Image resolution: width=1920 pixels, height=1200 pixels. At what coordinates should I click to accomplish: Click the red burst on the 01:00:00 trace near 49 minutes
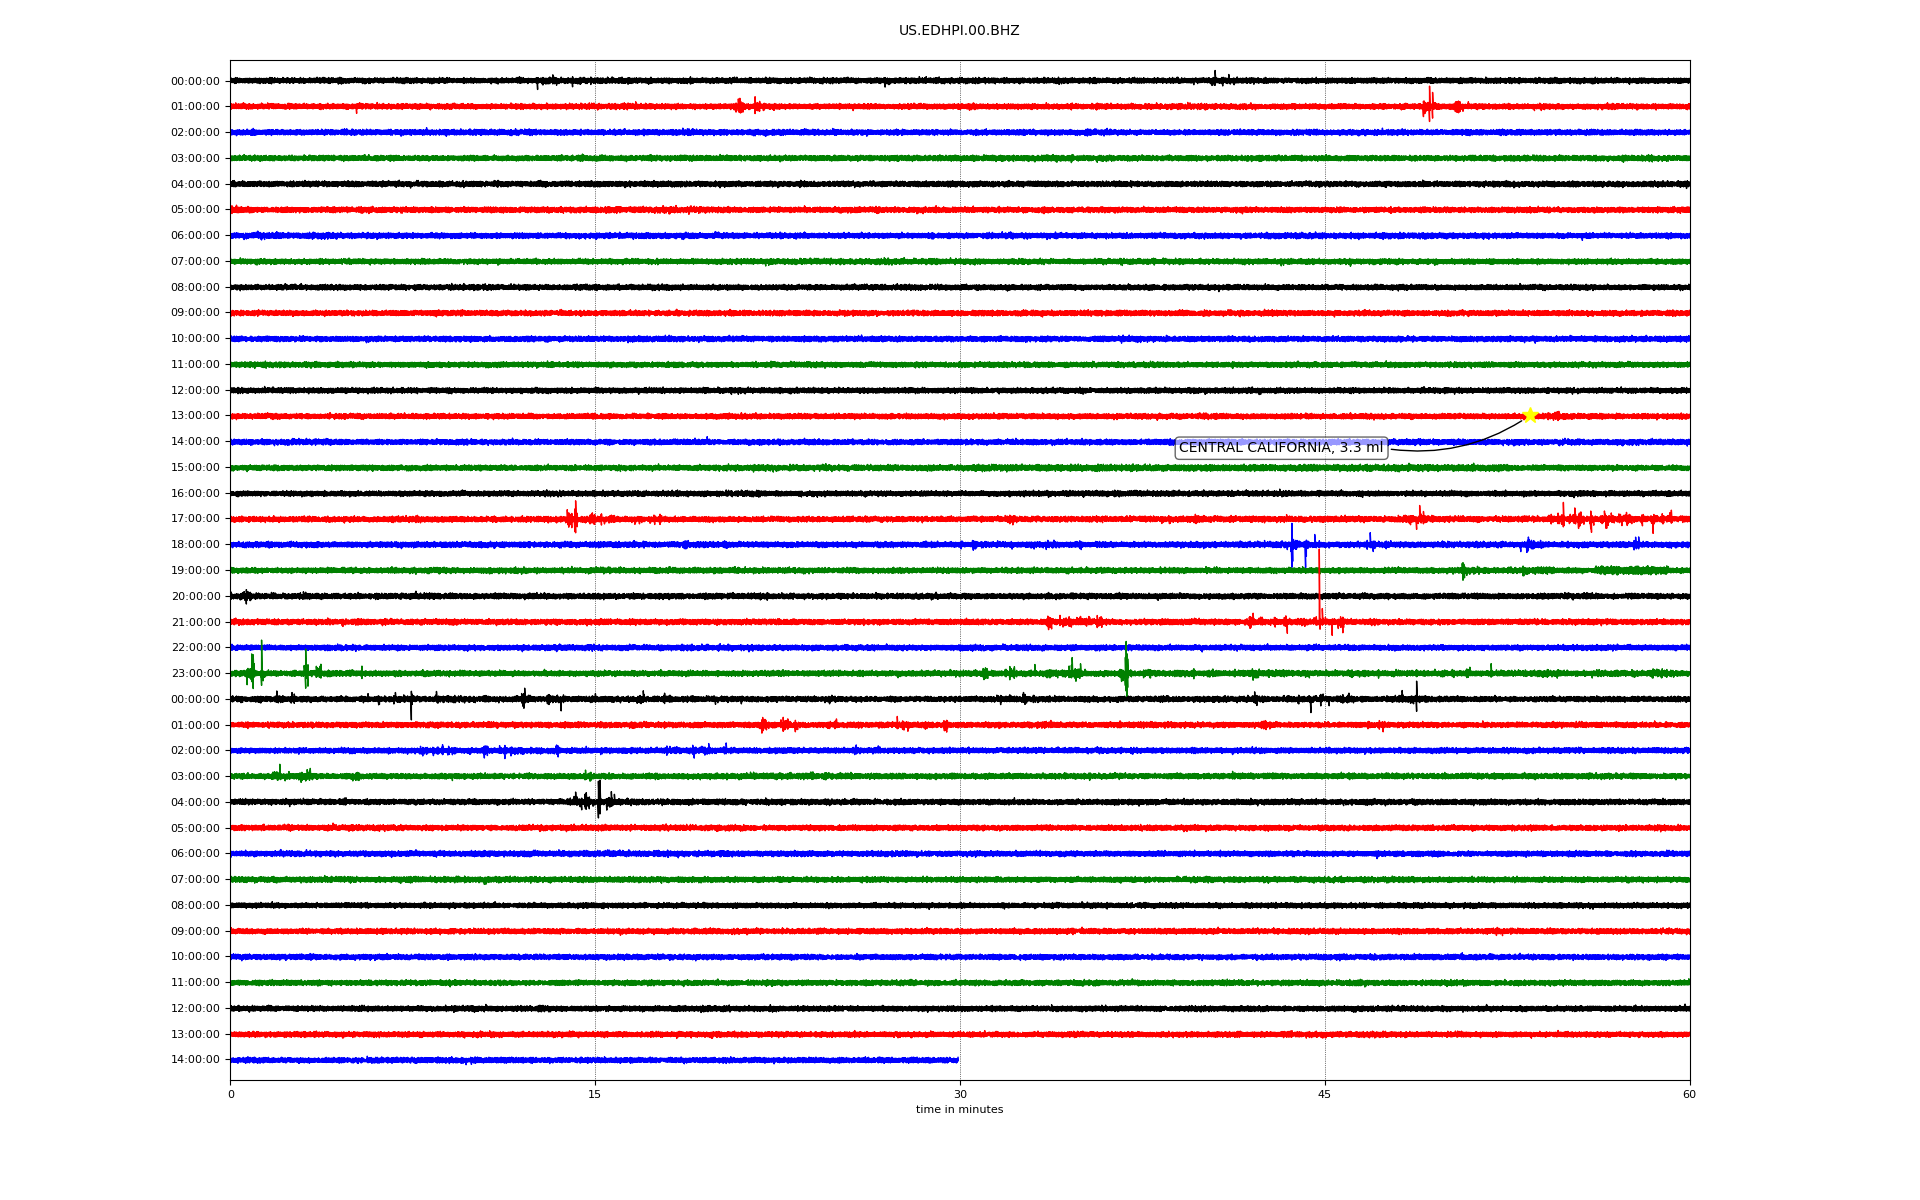pos(1429,104)
